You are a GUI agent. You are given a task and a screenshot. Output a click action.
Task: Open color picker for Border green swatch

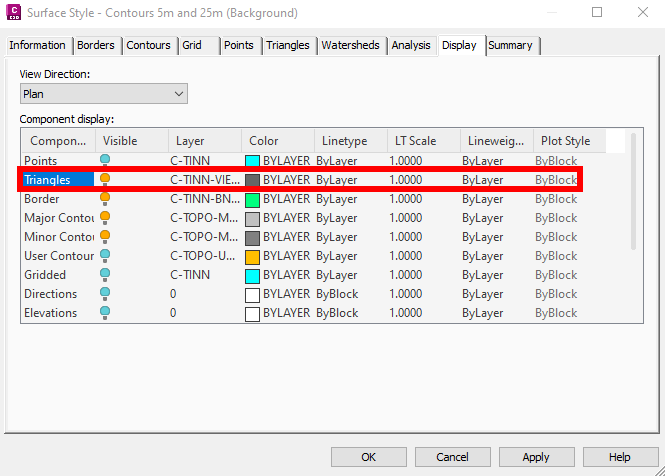[252, 200]
